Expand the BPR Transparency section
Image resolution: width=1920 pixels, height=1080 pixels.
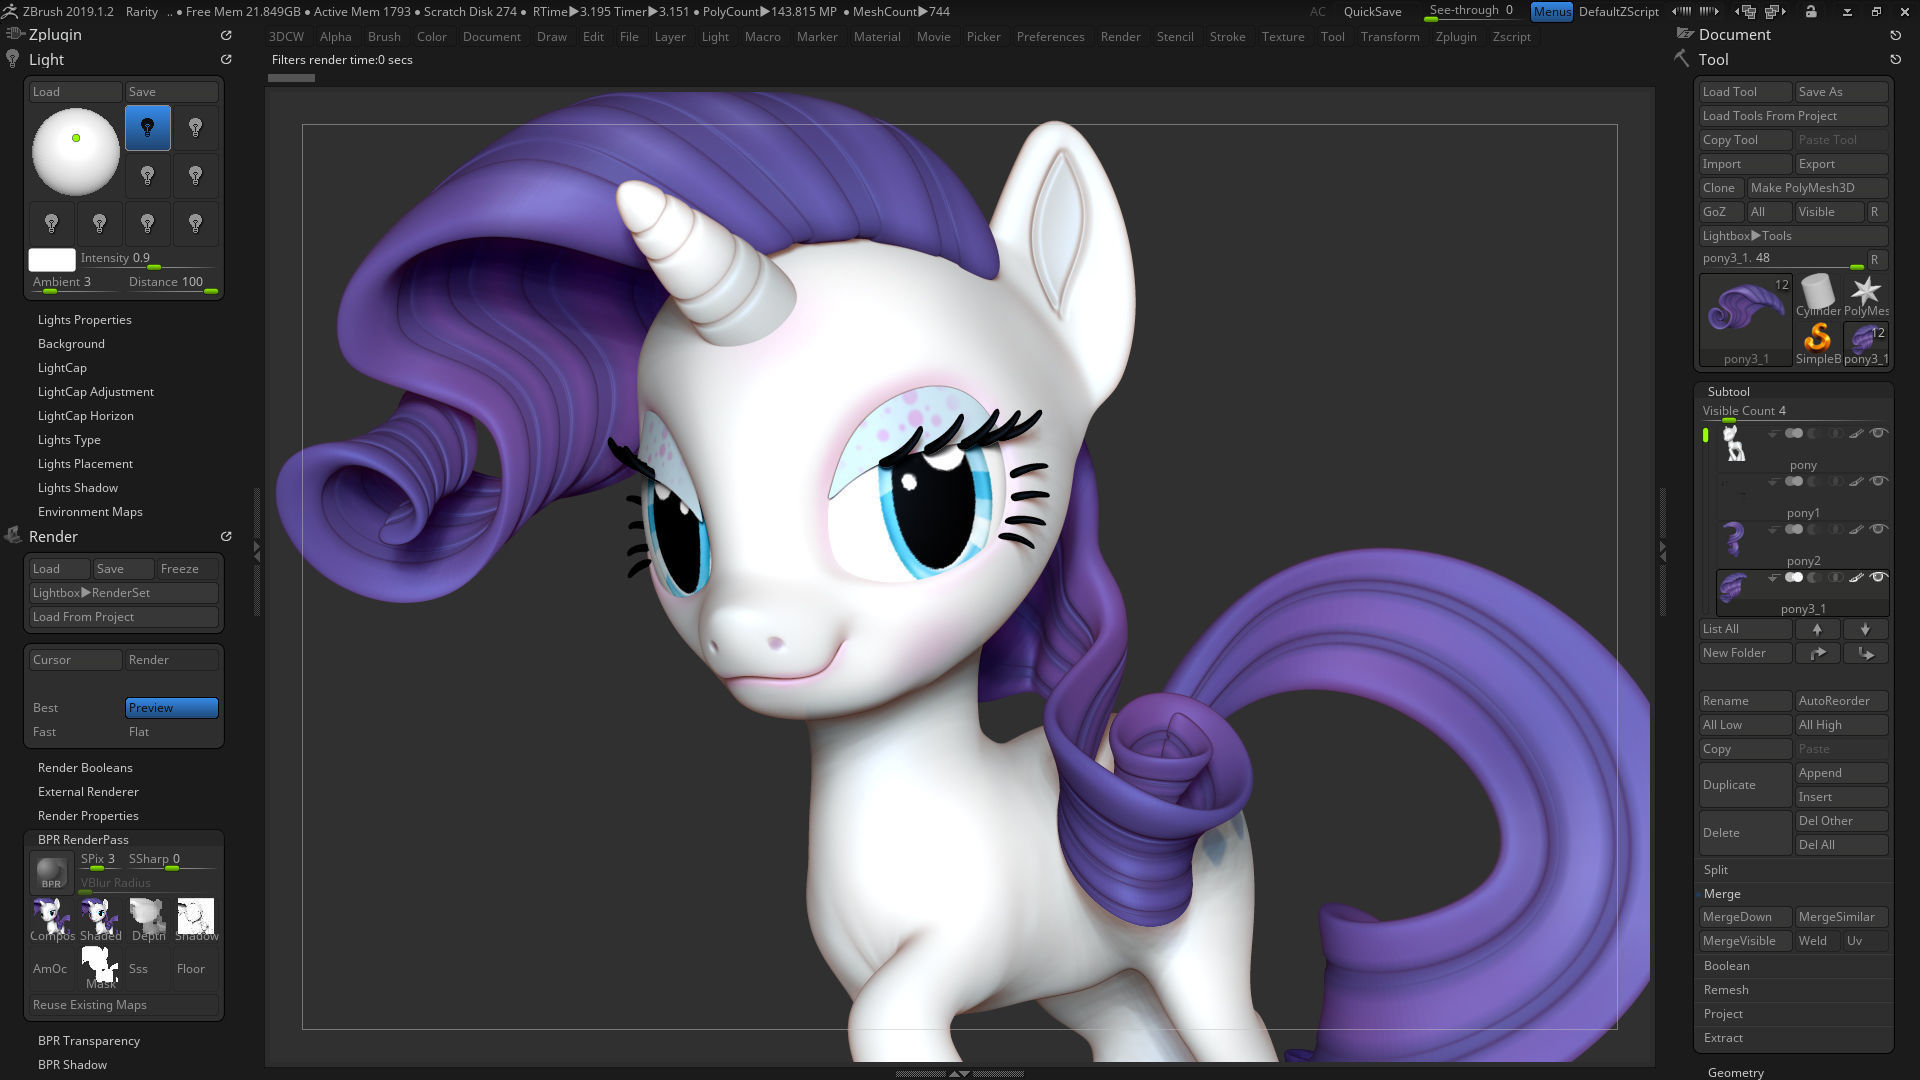tap(89, 1041)
